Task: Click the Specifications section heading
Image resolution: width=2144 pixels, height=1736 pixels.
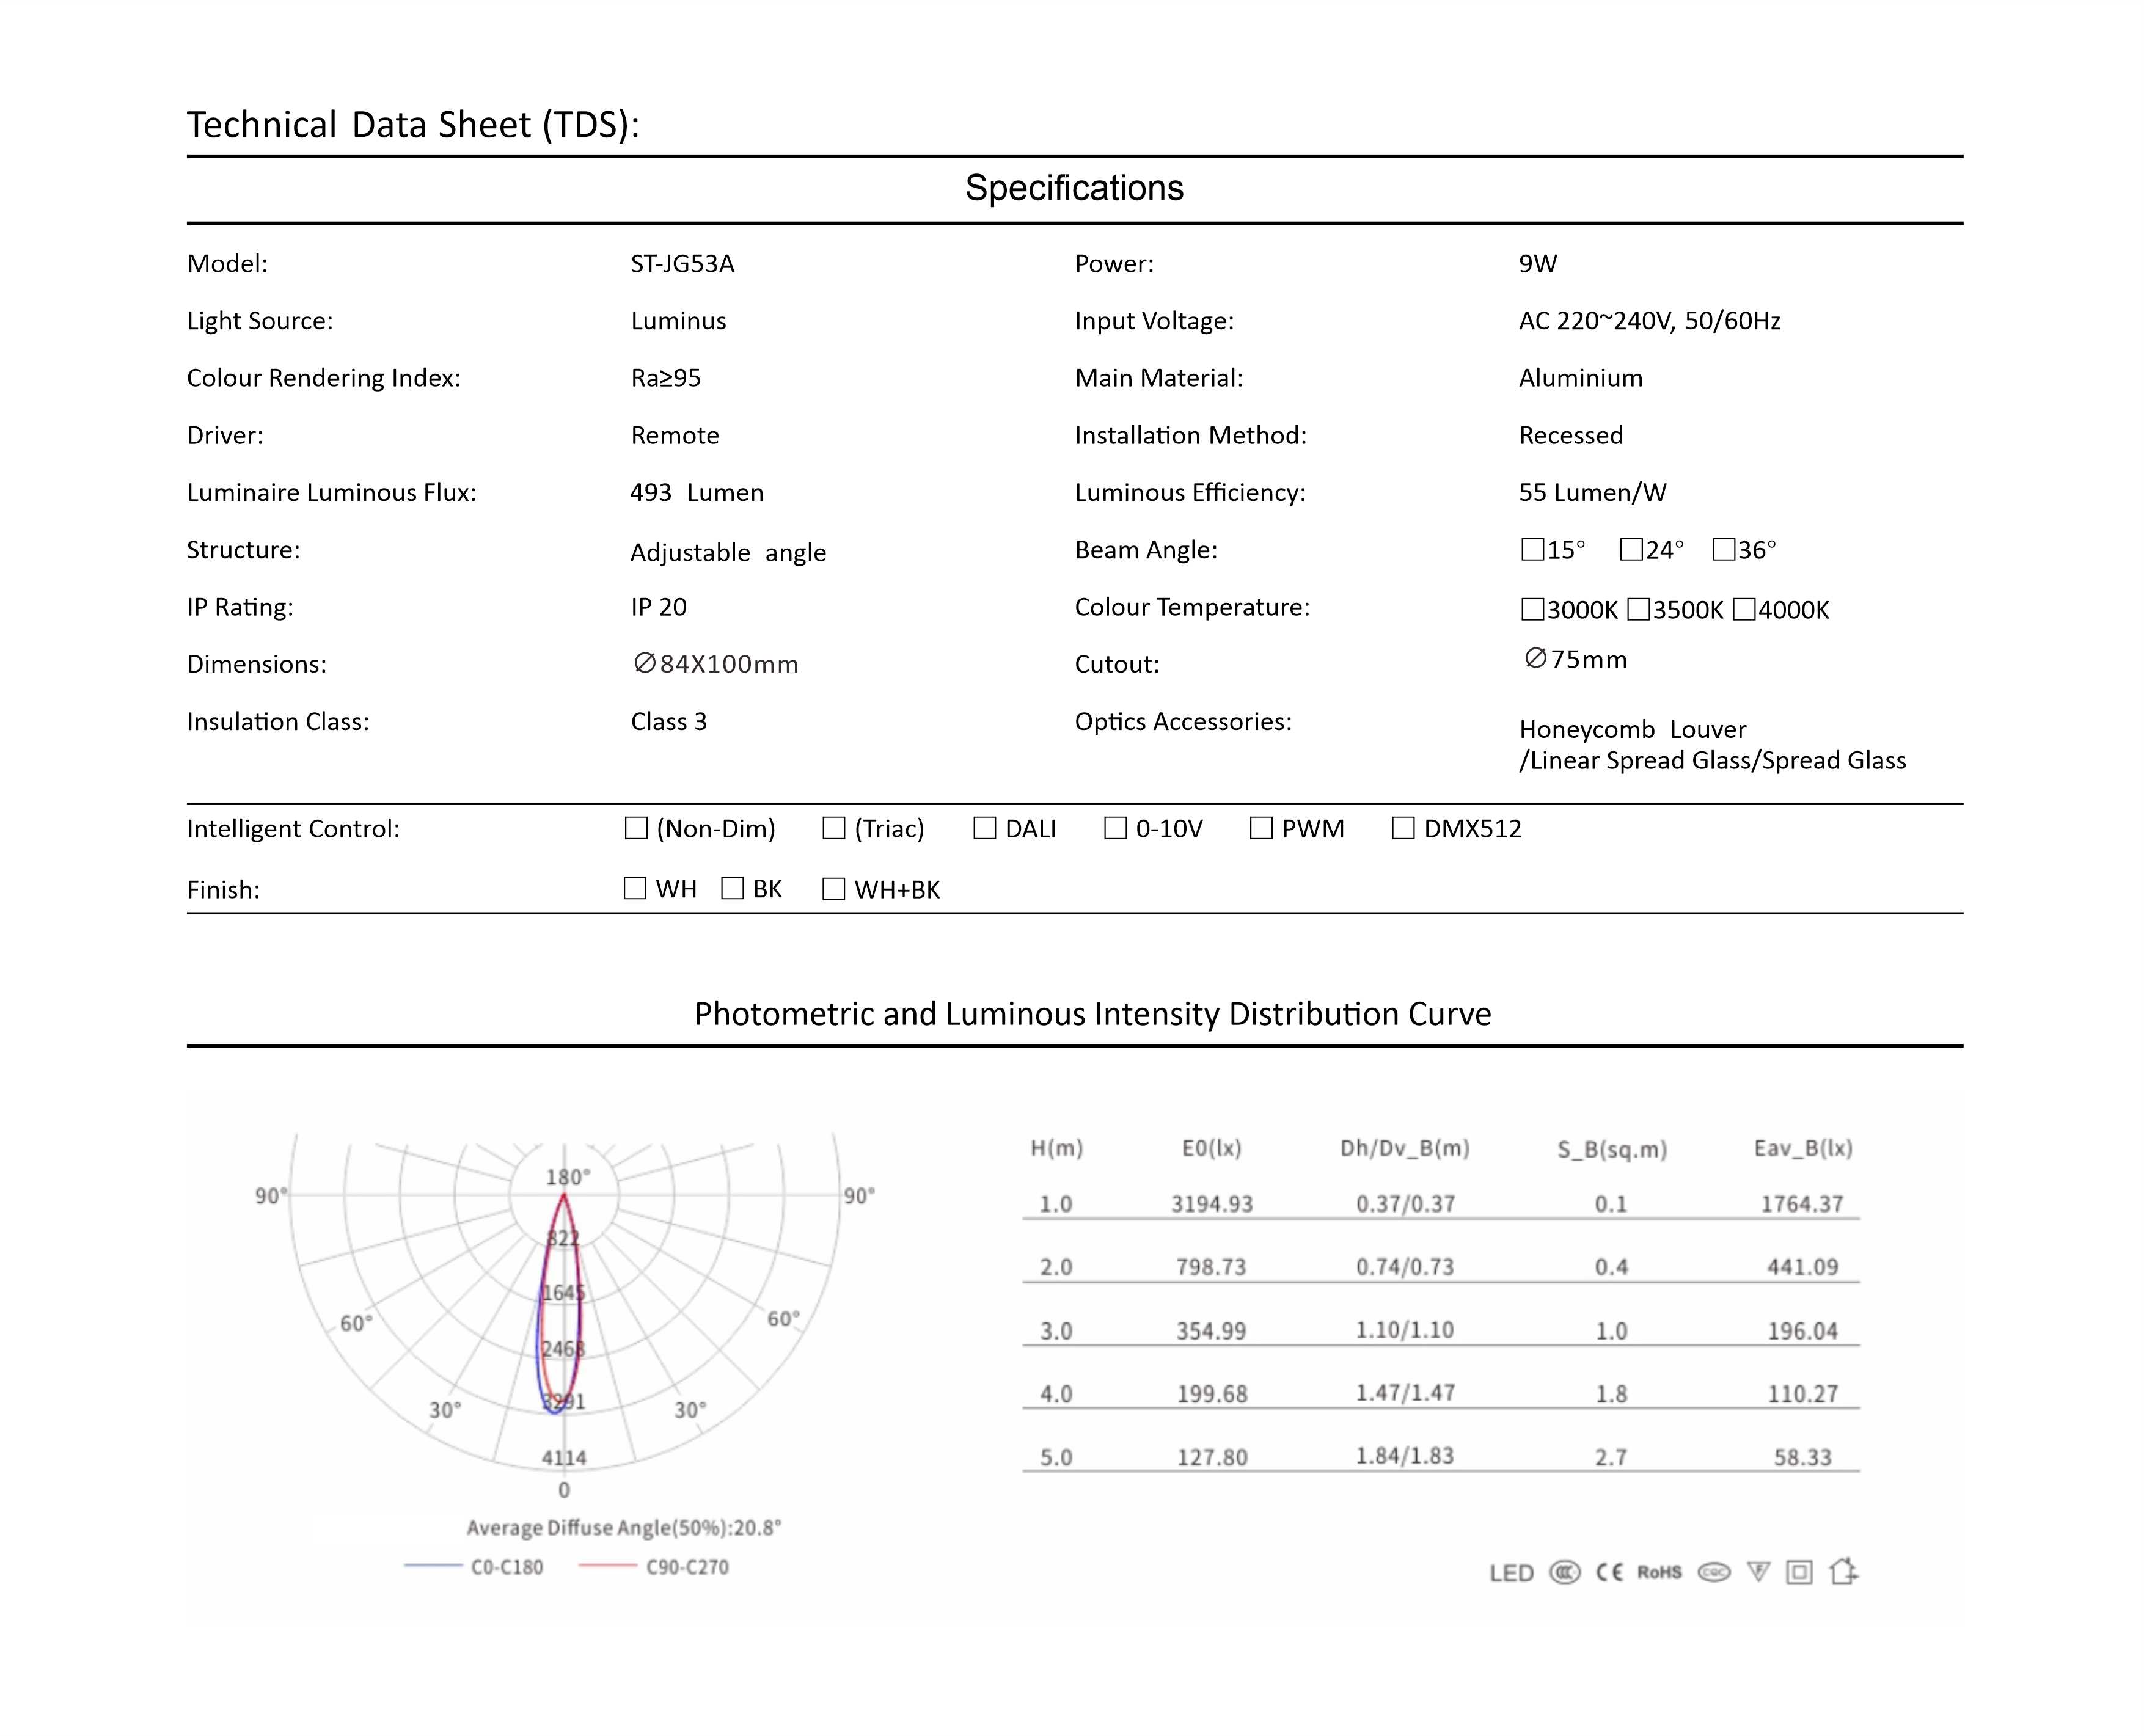Action: click(1074, 188)
